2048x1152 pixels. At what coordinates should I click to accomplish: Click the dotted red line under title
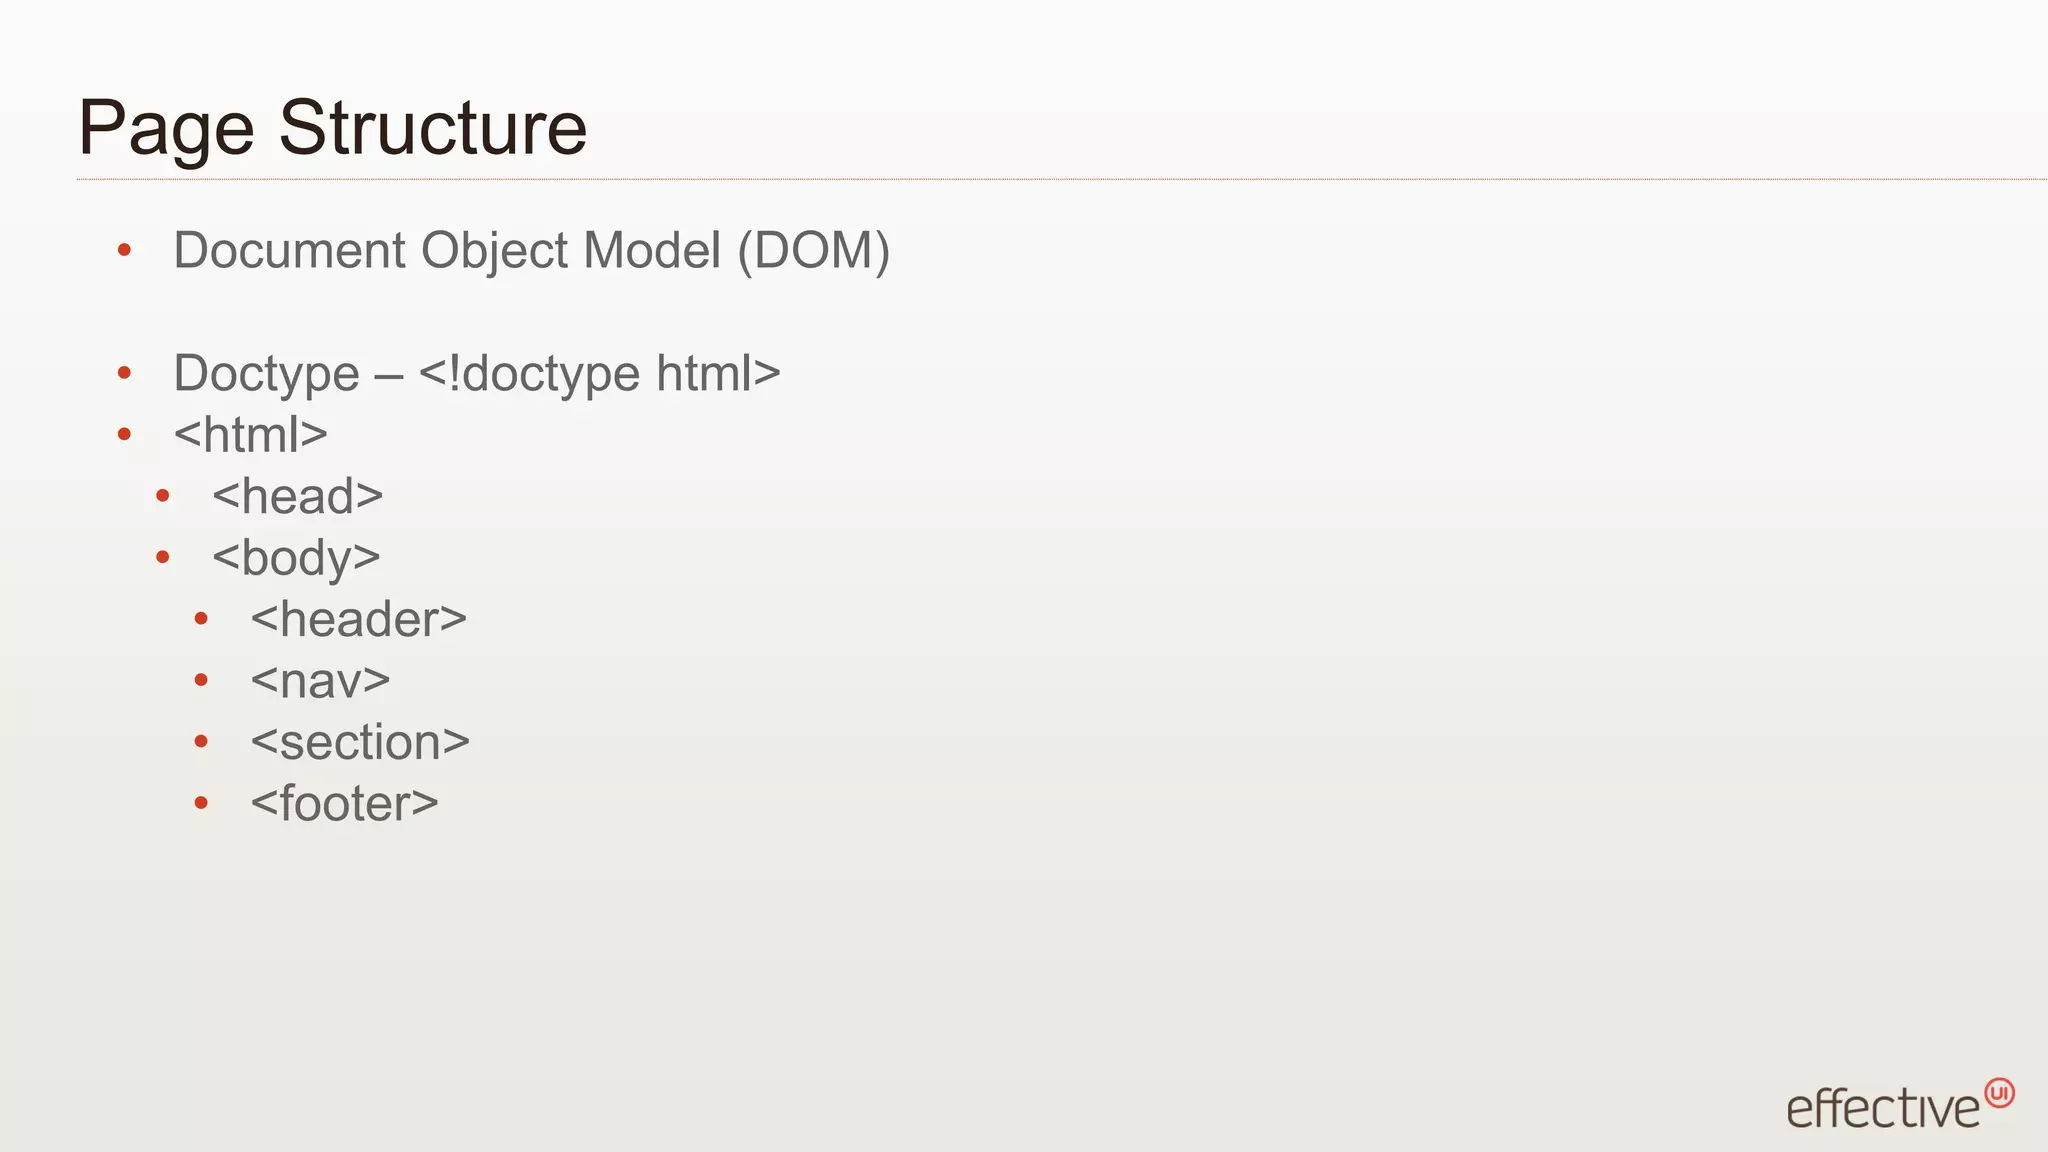(x=1062, y=180)
